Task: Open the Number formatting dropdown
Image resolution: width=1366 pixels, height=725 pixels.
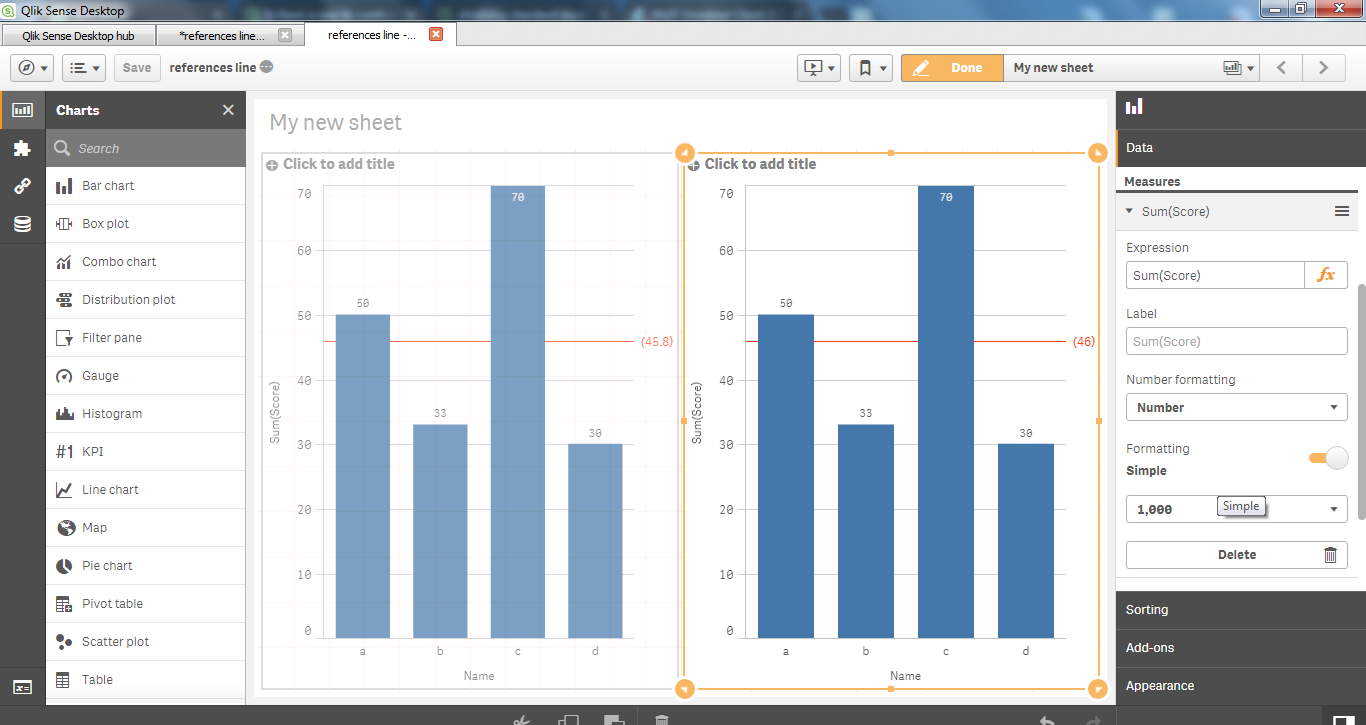Action: 1237,407
